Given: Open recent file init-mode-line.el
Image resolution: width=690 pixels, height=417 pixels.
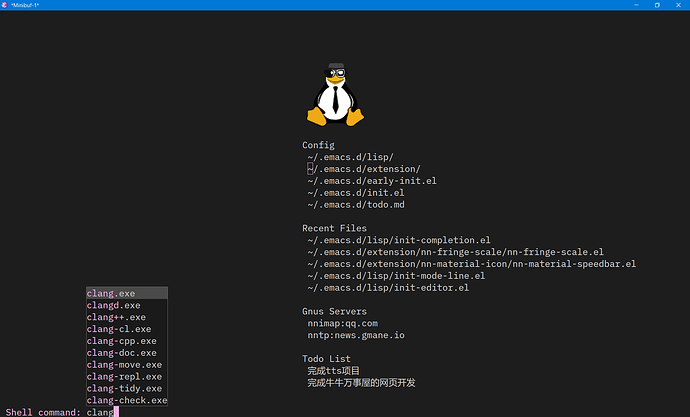Looking at the screenshot, I should tap(396, 276).
